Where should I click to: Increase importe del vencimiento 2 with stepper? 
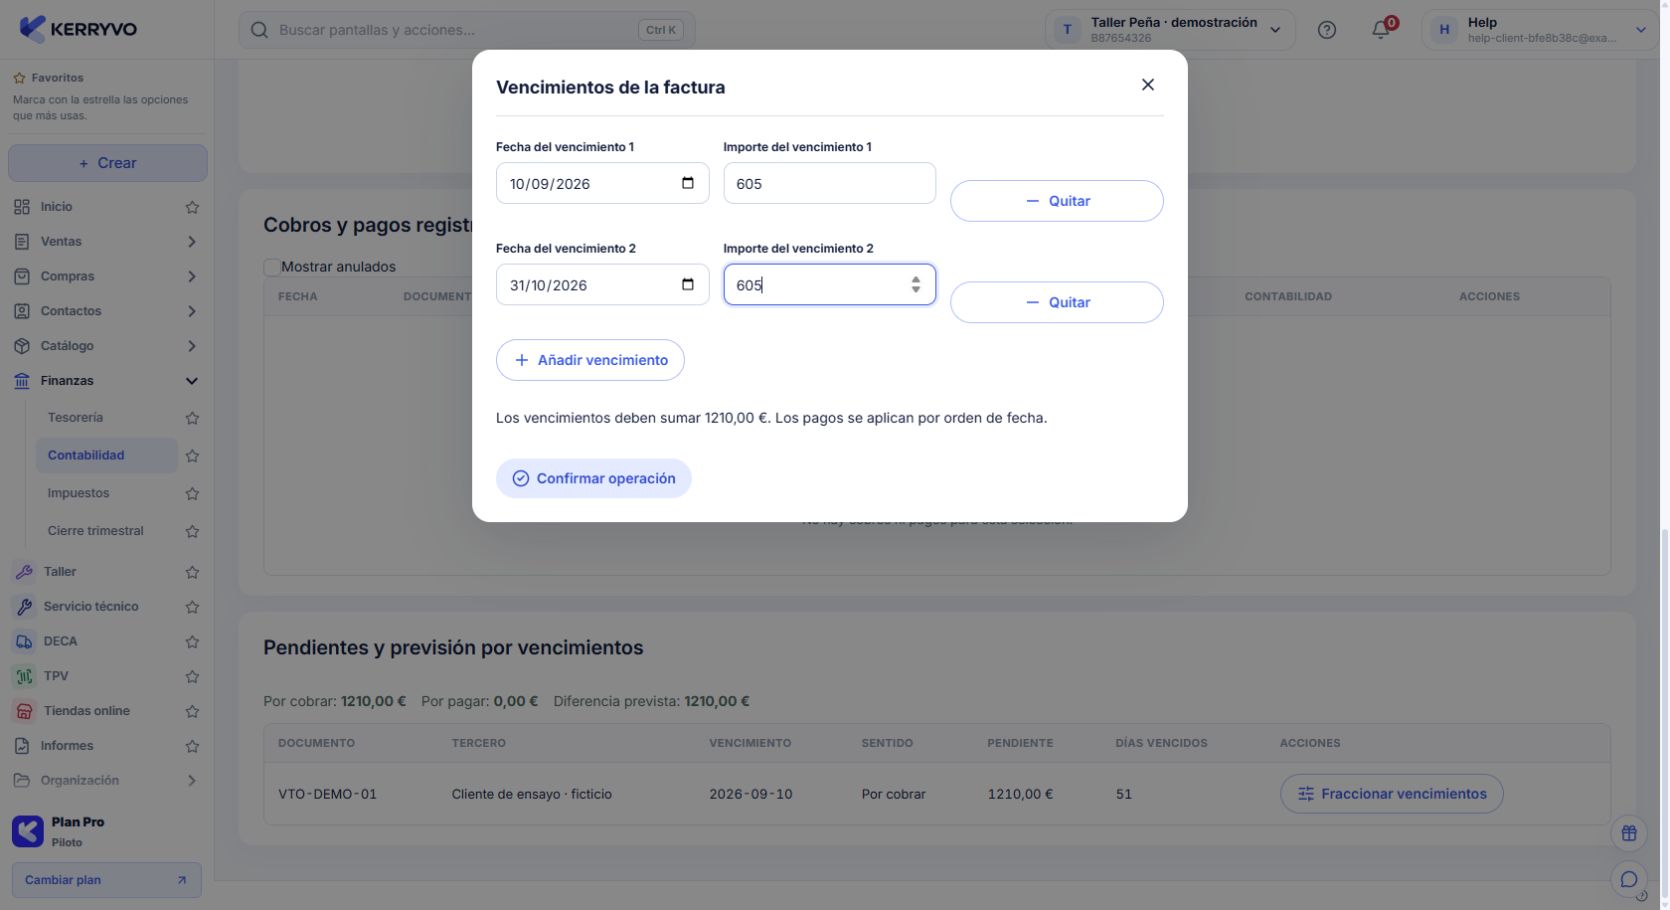[x=915, y=279]
